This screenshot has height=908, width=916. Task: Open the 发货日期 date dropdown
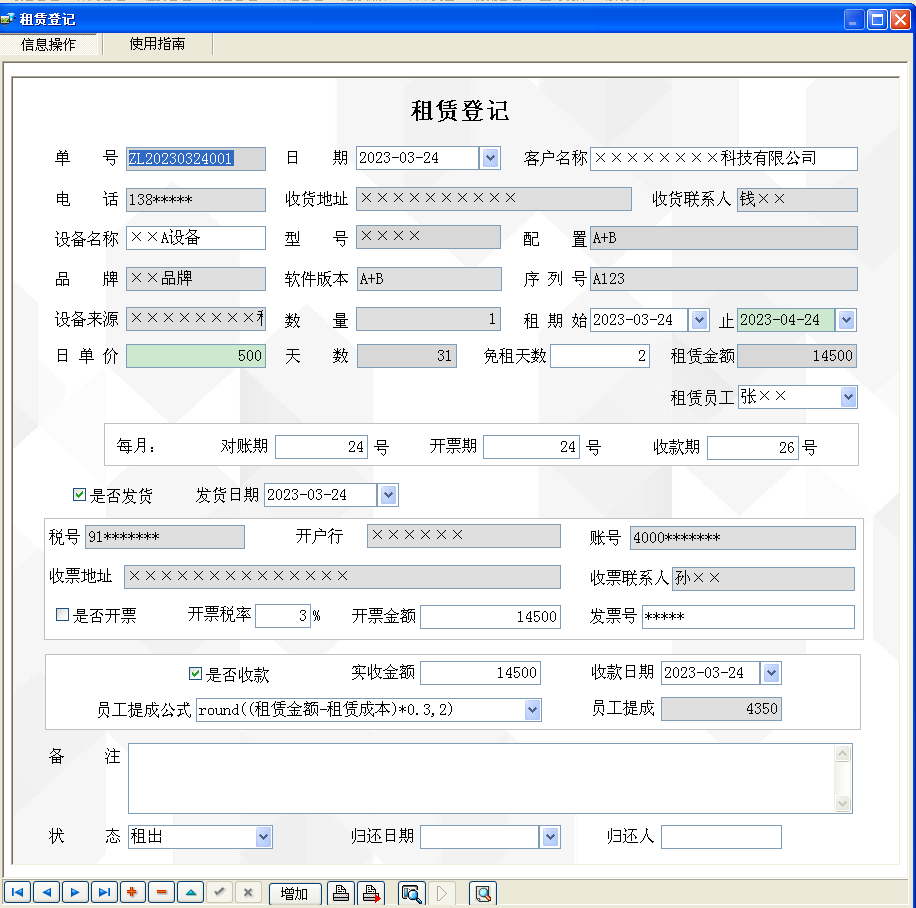pyautogui.click(x=388, y=495)
